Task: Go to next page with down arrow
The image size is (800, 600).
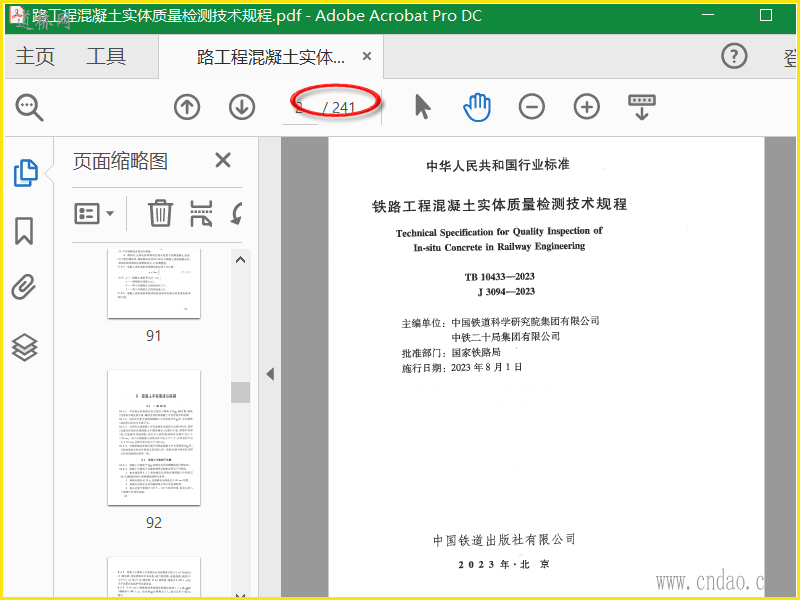Action: (242, 107)
